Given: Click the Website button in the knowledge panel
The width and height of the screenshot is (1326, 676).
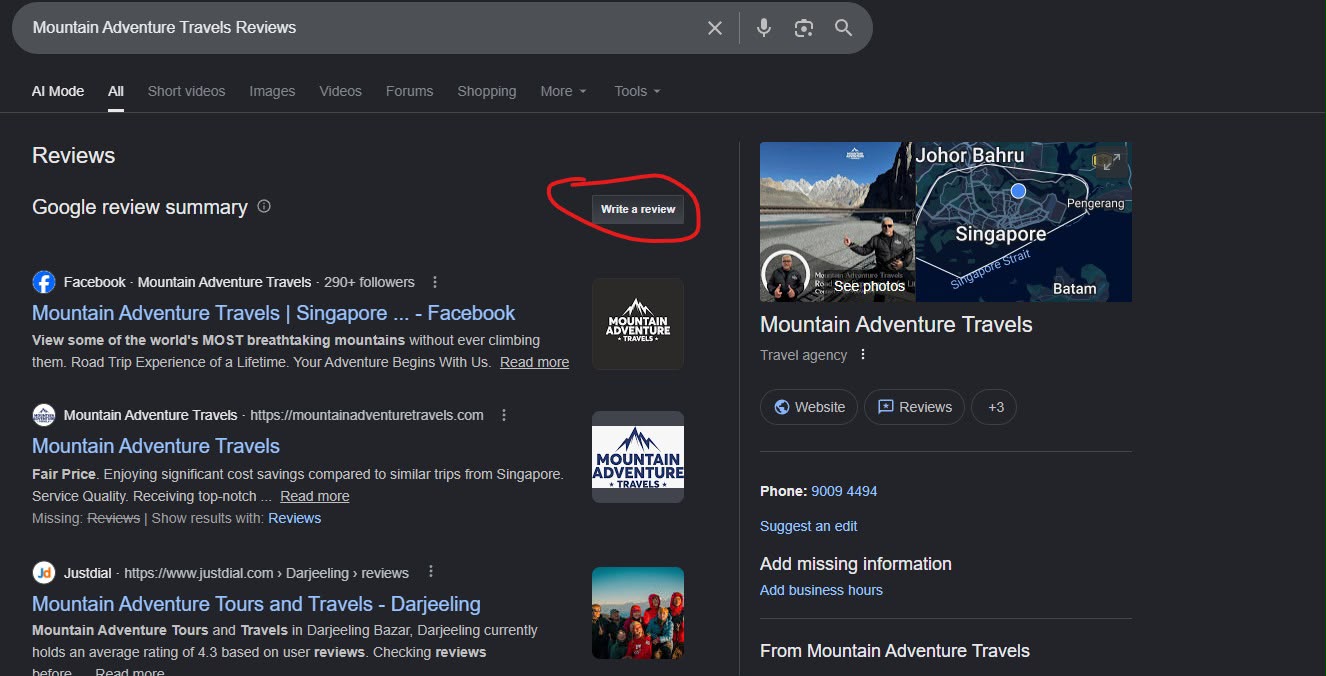Looking at the screenshot, I should (809, 407).
